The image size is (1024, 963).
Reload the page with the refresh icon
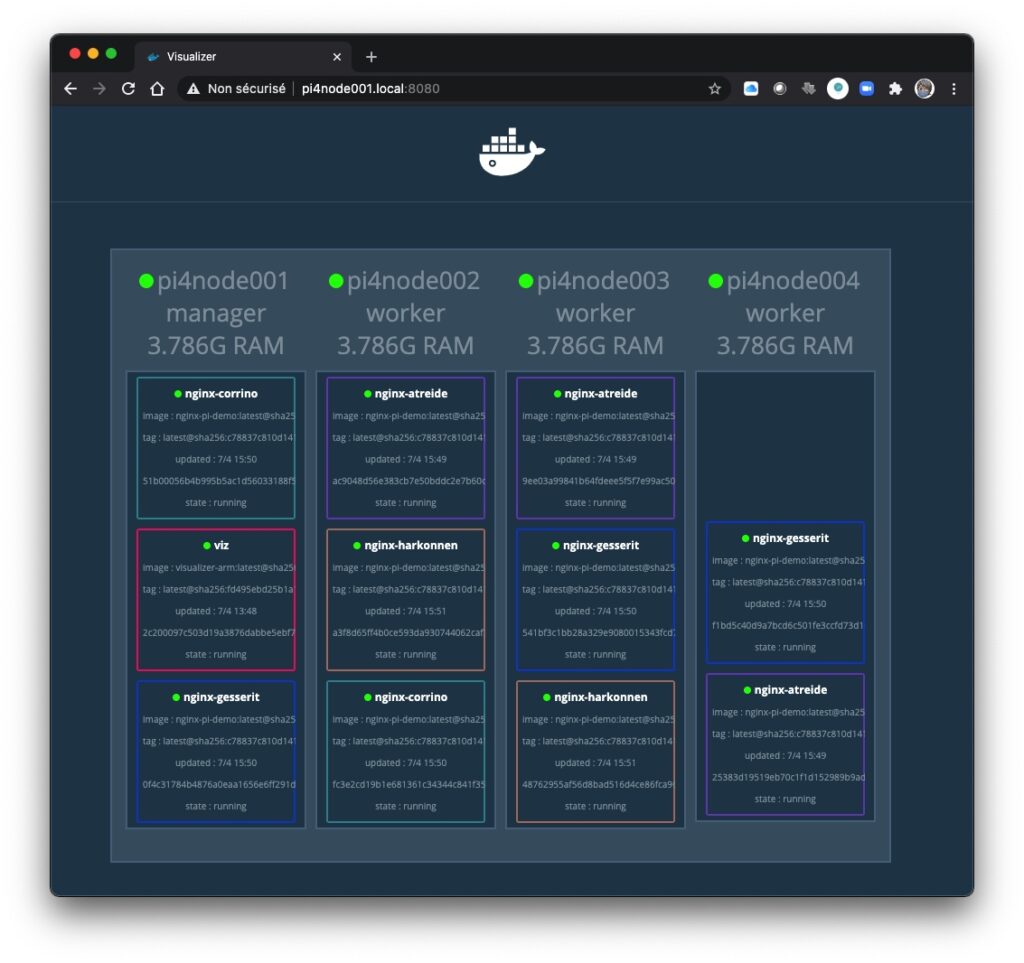128,89
